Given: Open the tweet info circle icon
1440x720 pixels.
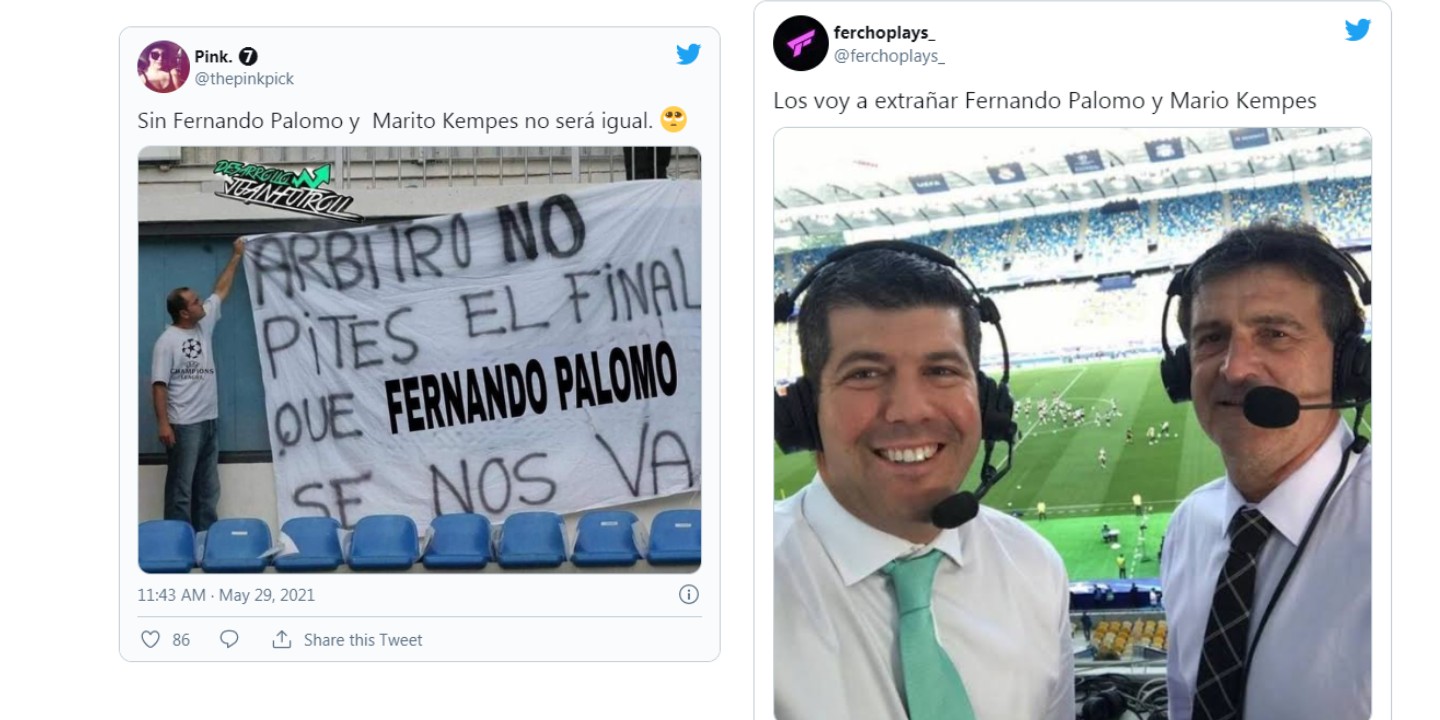Looking at the screenshot, I should 689,594.
